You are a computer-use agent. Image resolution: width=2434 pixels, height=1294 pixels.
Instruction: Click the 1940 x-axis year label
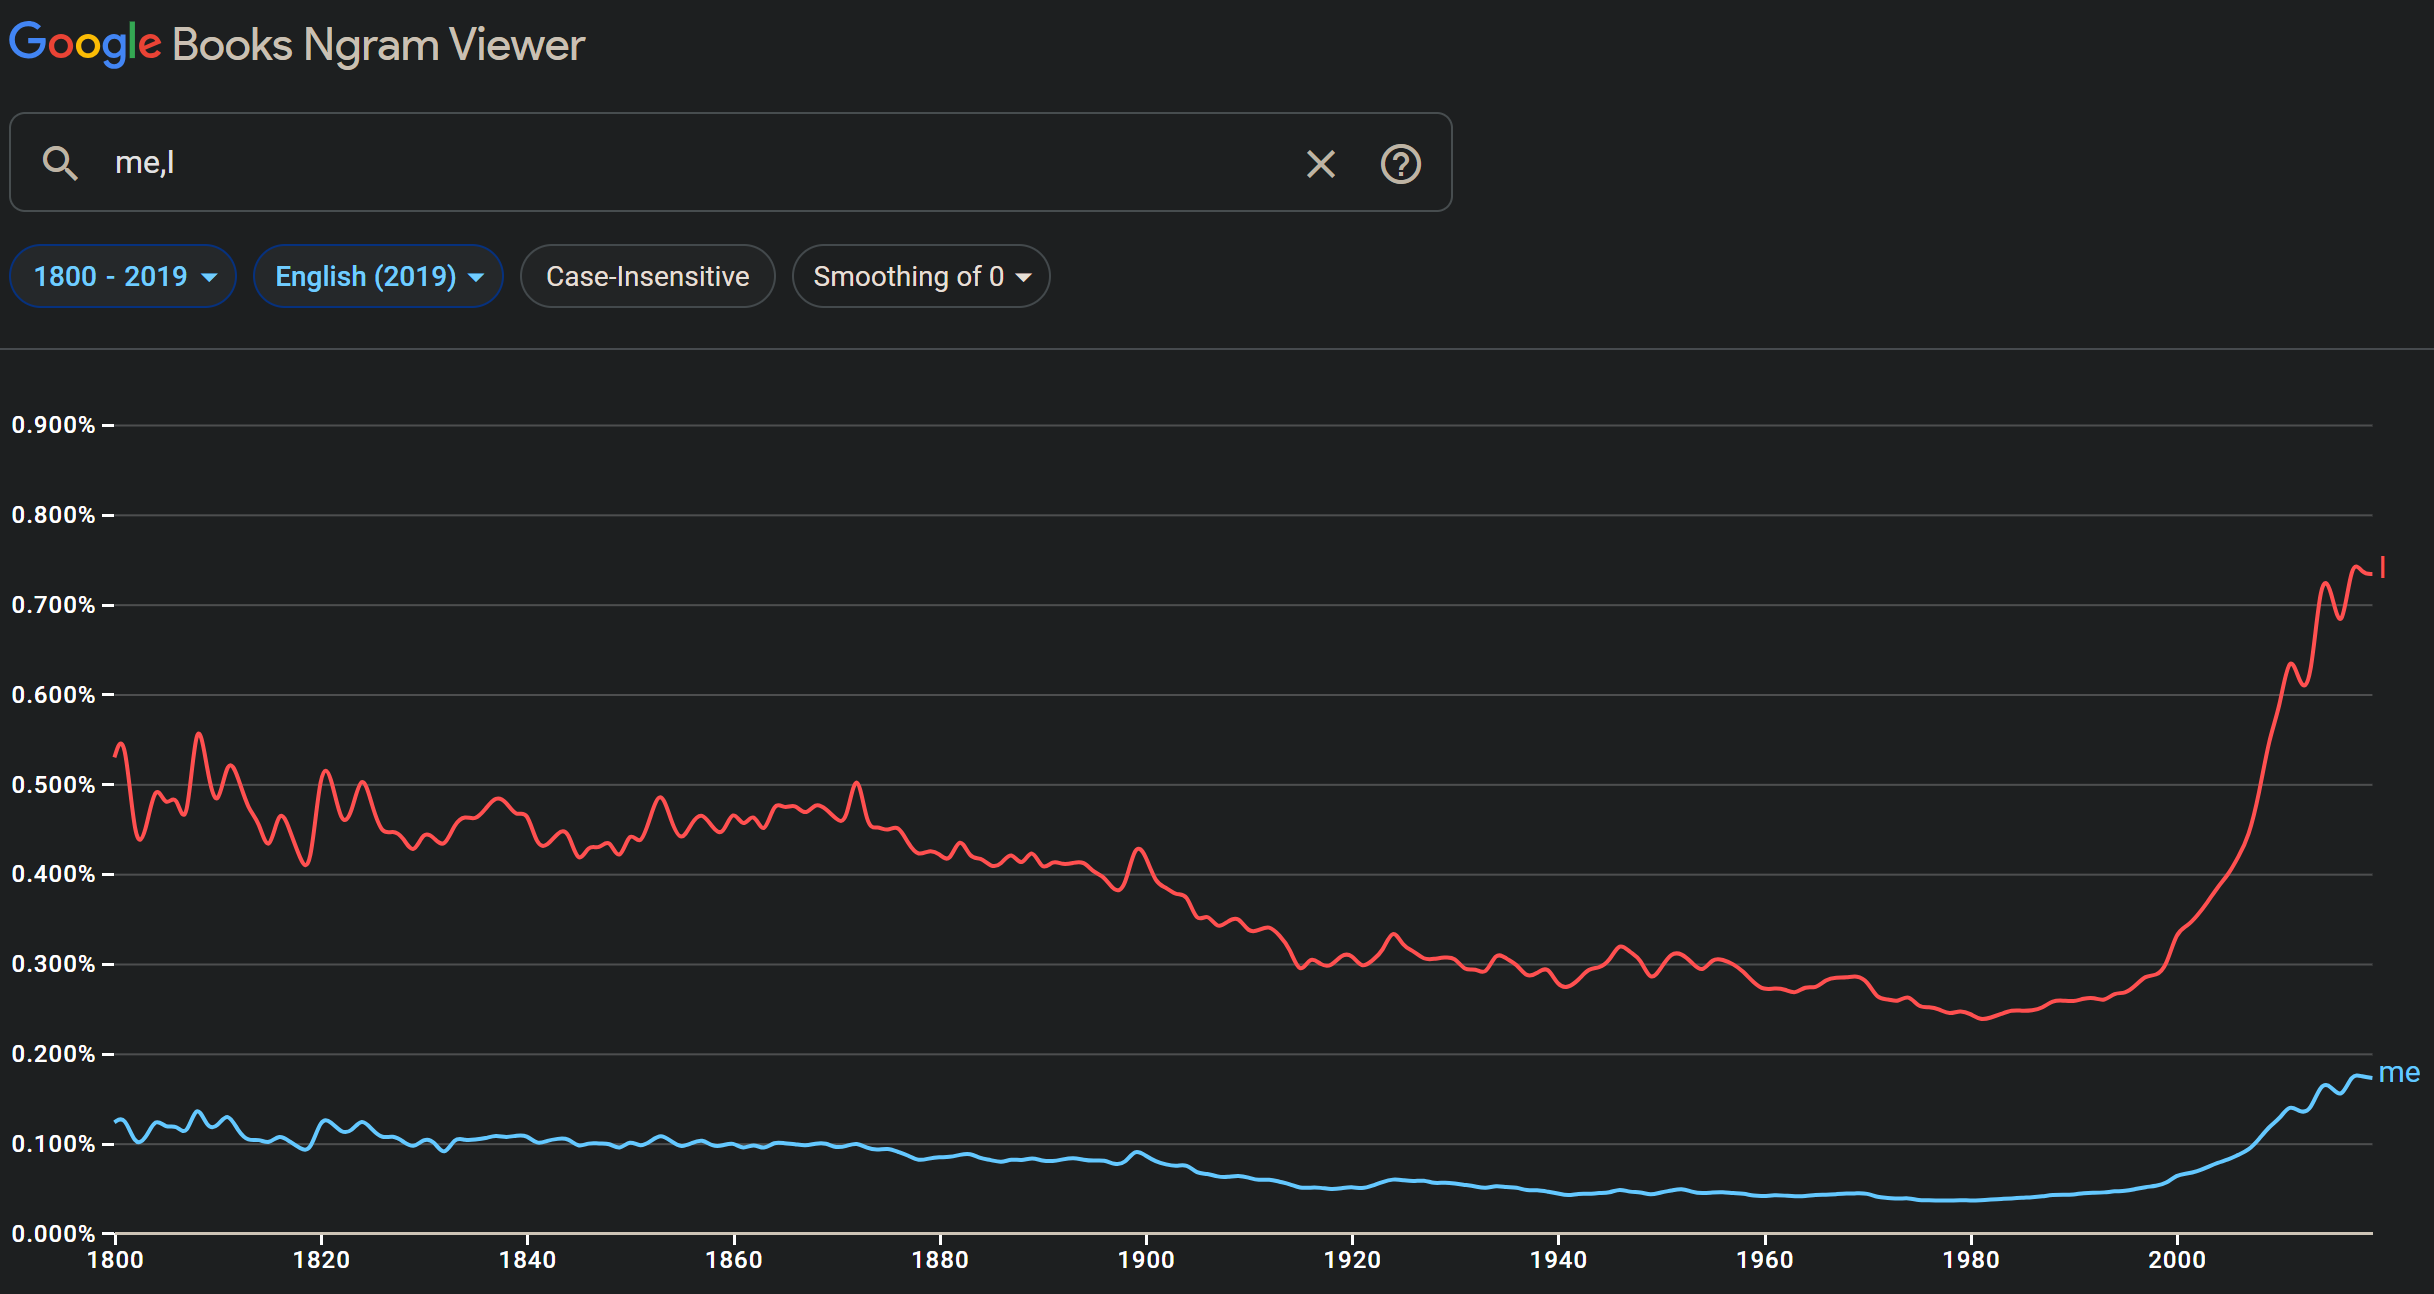tap(1559, 1260)
